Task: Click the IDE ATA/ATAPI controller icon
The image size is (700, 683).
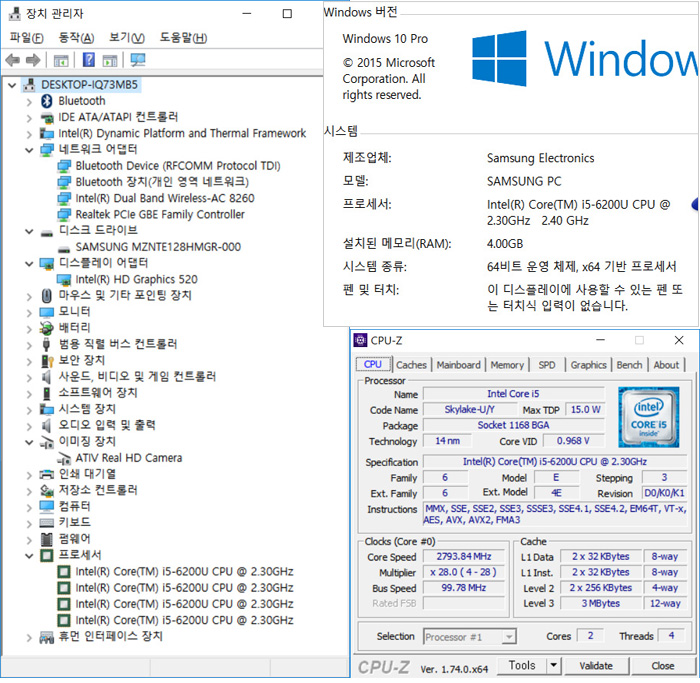Action: click(47, 118)
